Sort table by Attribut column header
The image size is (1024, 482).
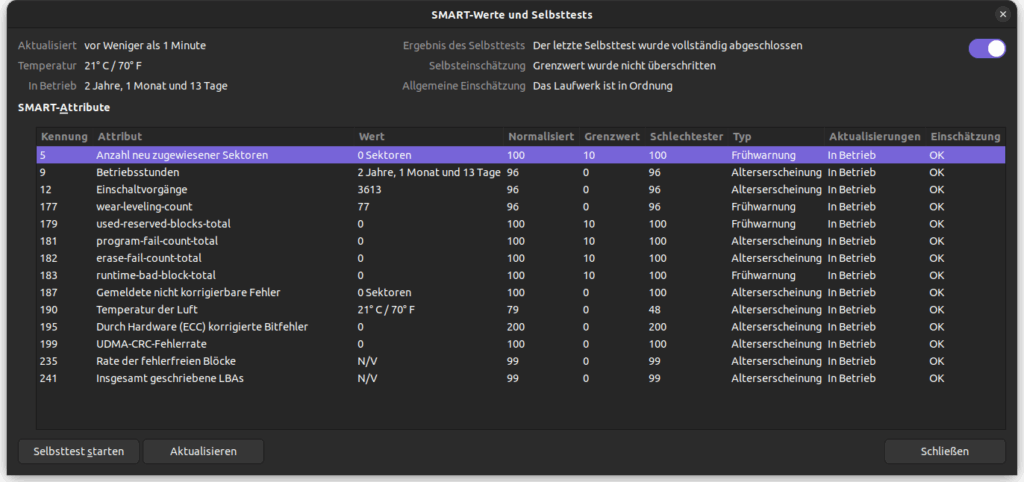click(120, 136)
